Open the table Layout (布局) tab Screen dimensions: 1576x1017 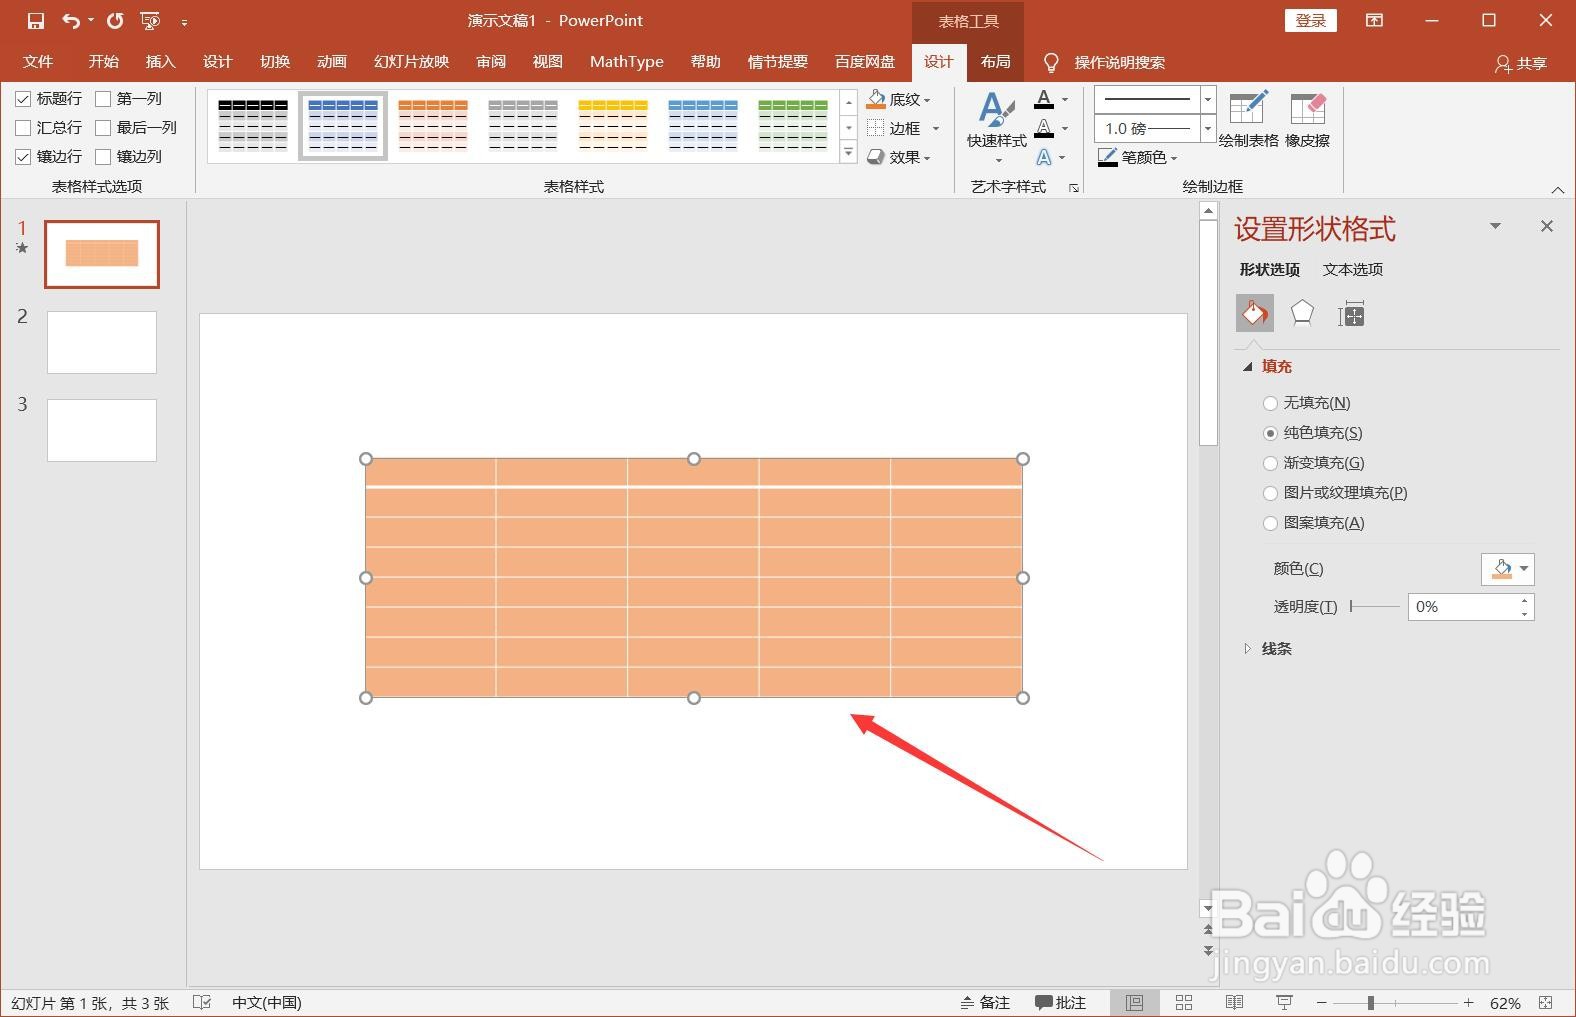(995, 62)
